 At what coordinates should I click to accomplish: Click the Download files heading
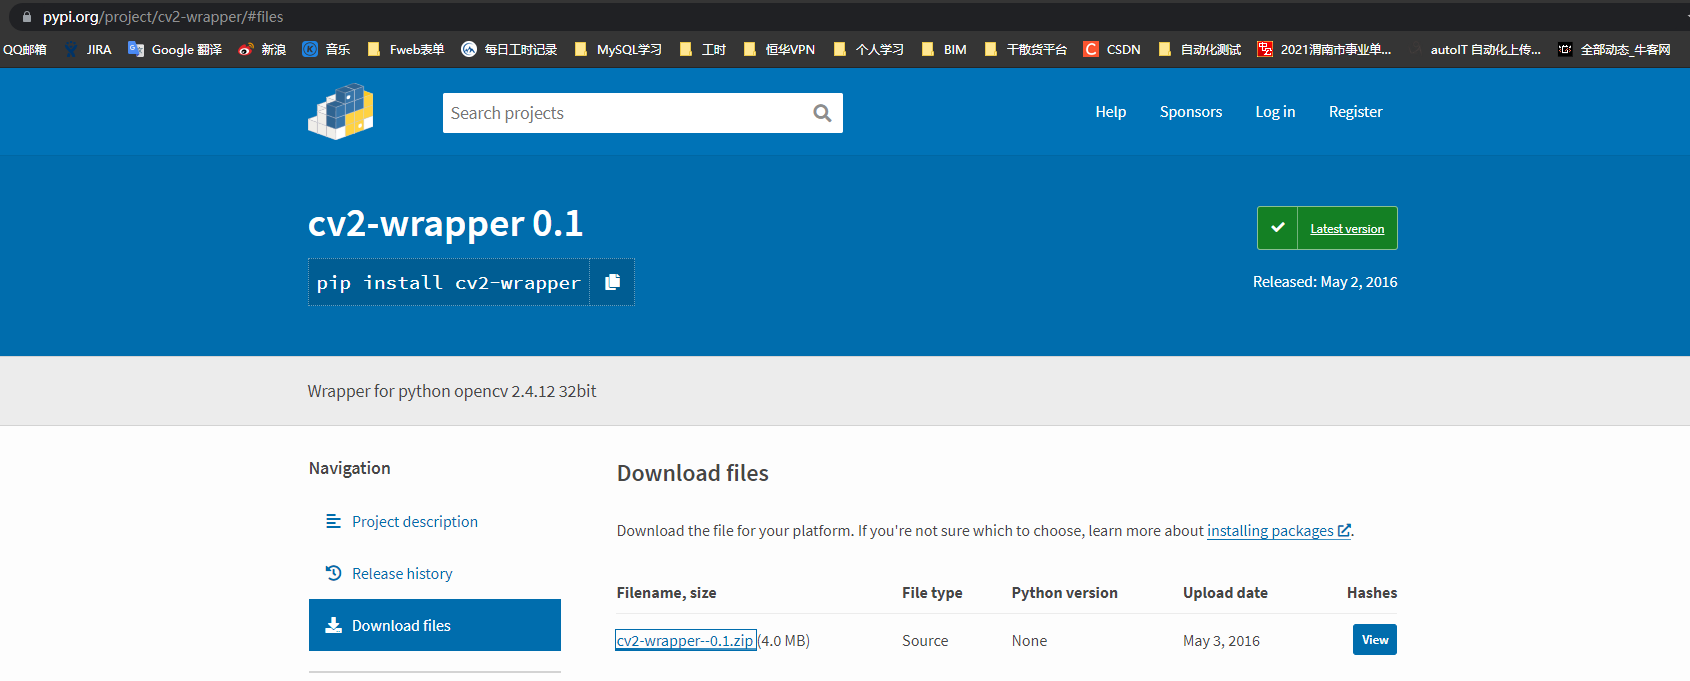pyautogui.click(x=692, y=473)
